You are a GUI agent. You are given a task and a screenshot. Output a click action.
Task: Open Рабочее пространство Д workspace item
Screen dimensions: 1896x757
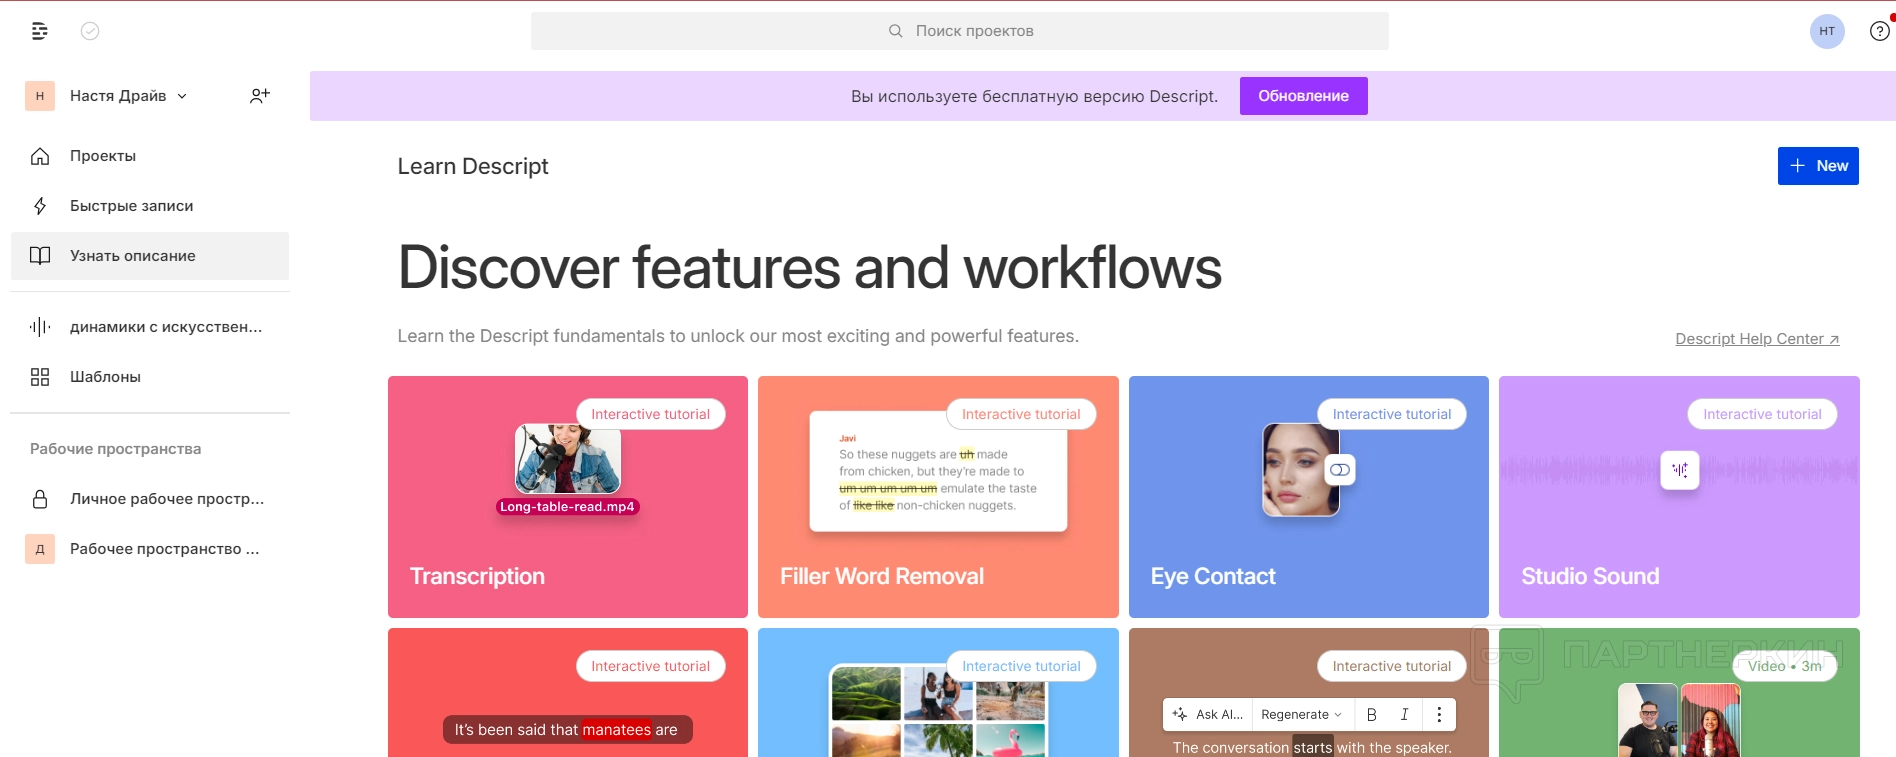[x=150, y=549]
